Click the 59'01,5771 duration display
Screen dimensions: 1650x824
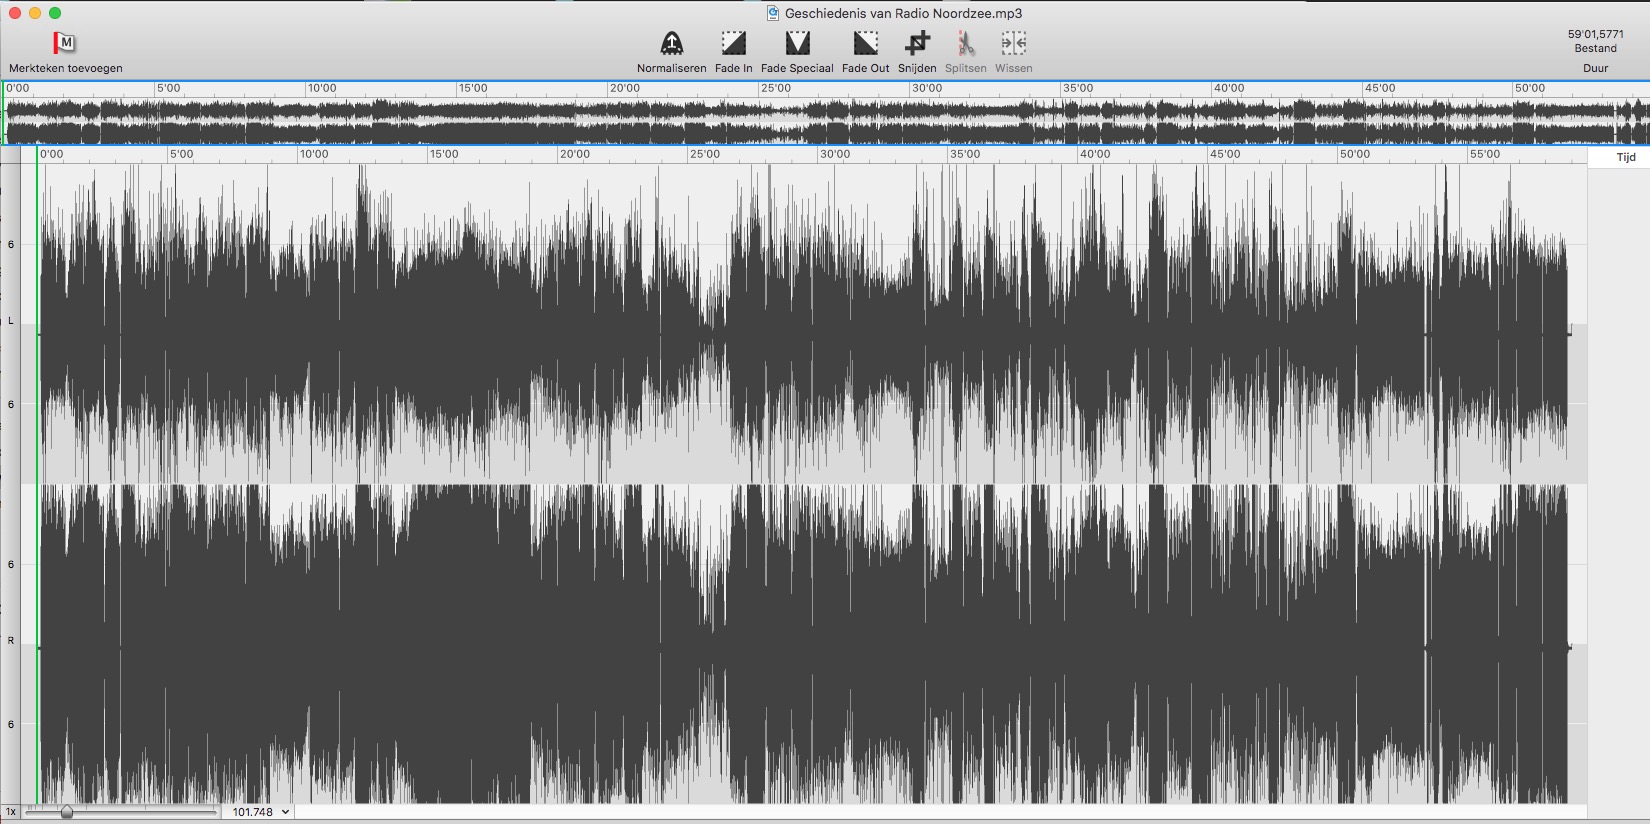[1595, 34]
